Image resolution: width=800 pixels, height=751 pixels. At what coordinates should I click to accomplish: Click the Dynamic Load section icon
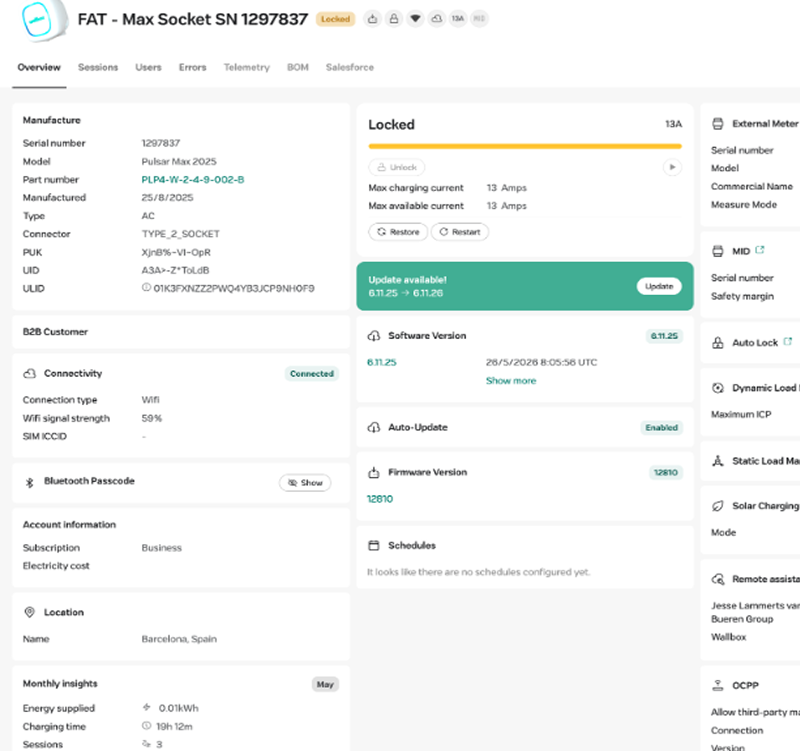point(718,388)
